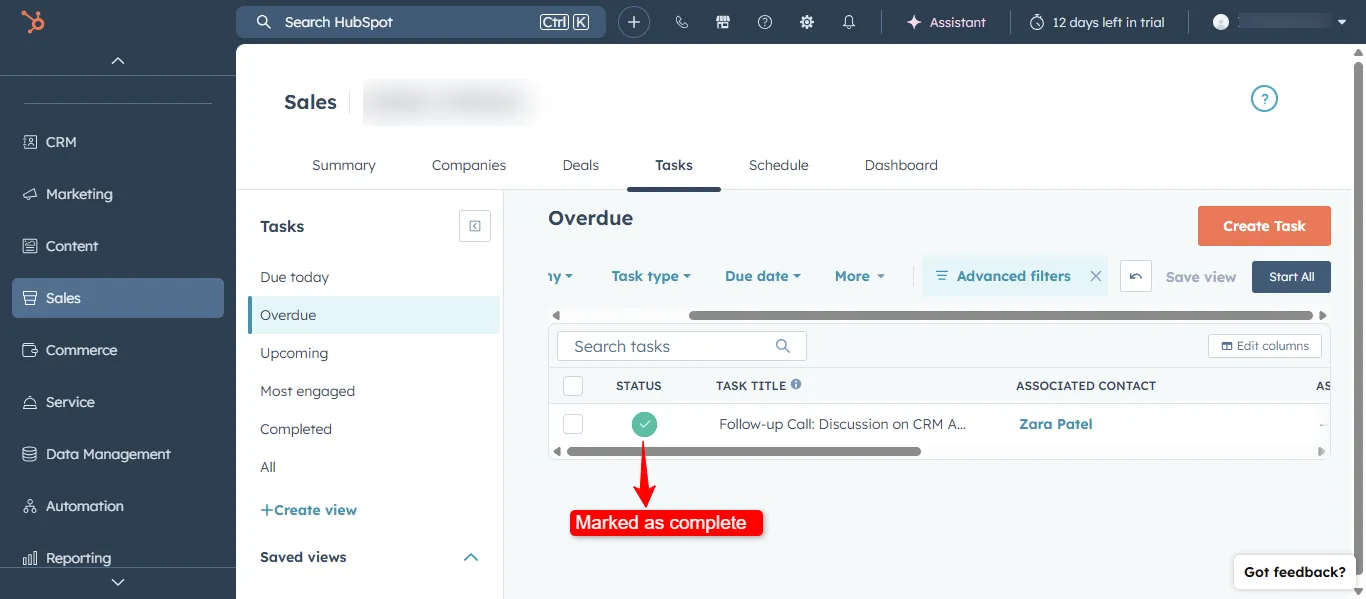Click the Got feedback? button
This screenshot has height=599, width=1366.
click(1295, 572)
